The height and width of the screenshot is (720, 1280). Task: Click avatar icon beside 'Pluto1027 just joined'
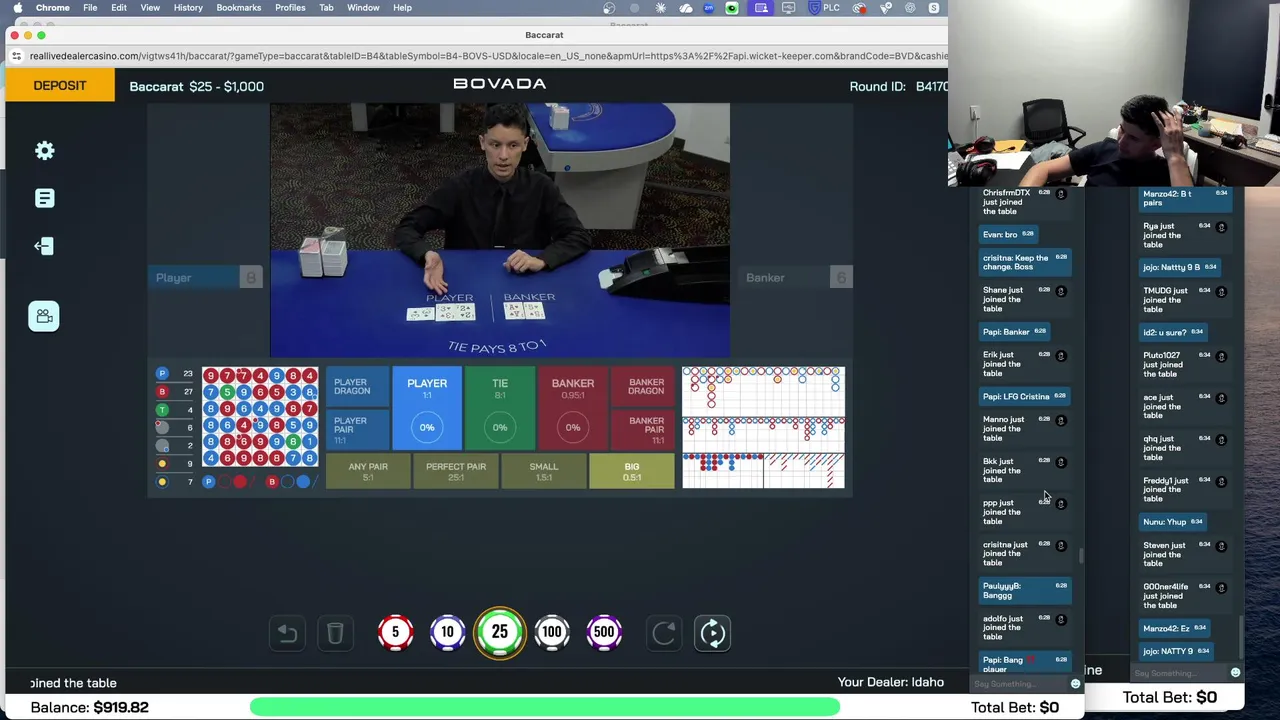click(x=1221, y=357)
